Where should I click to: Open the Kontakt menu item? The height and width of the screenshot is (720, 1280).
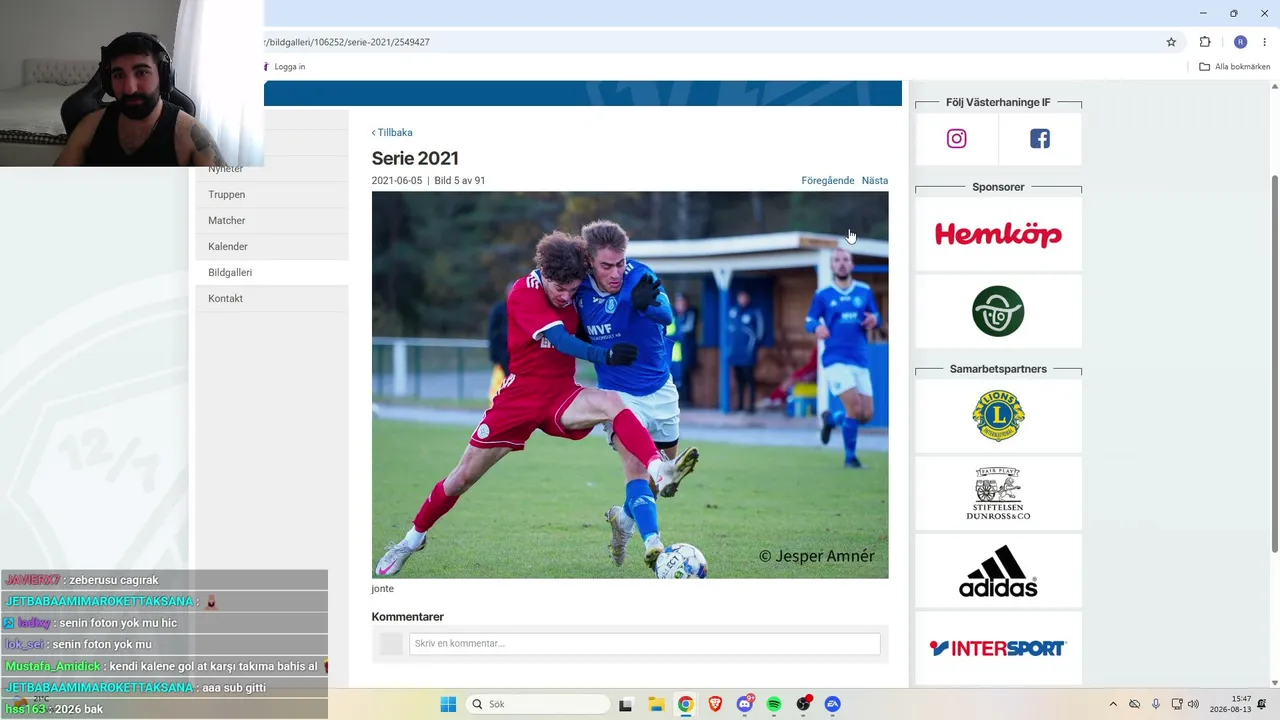point(272,299)
